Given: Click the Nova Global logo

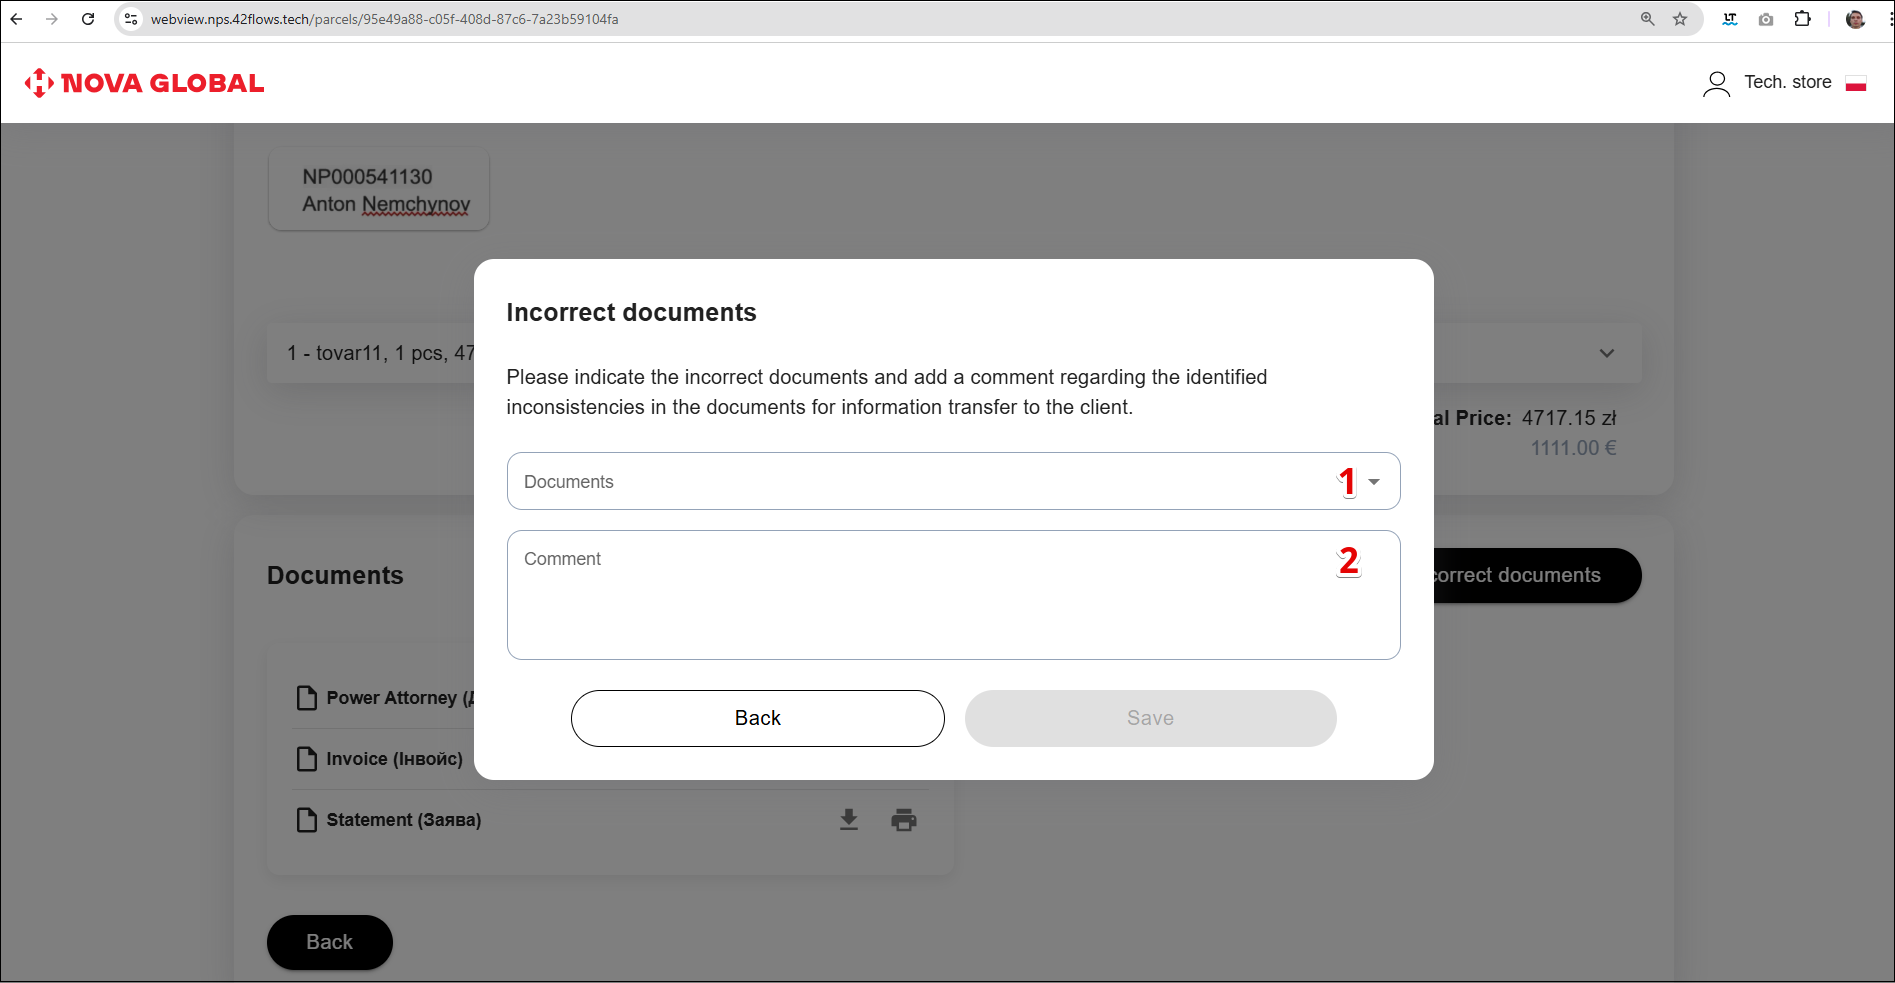Looking at the screenshot, I should click(x=145, y=83).
